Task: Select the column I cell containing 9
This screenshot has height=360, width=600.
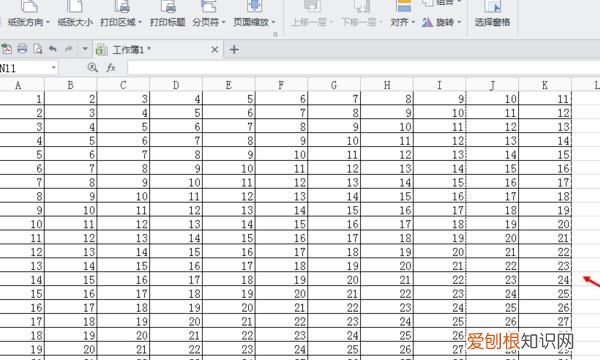Action: [x=440, y=99]
